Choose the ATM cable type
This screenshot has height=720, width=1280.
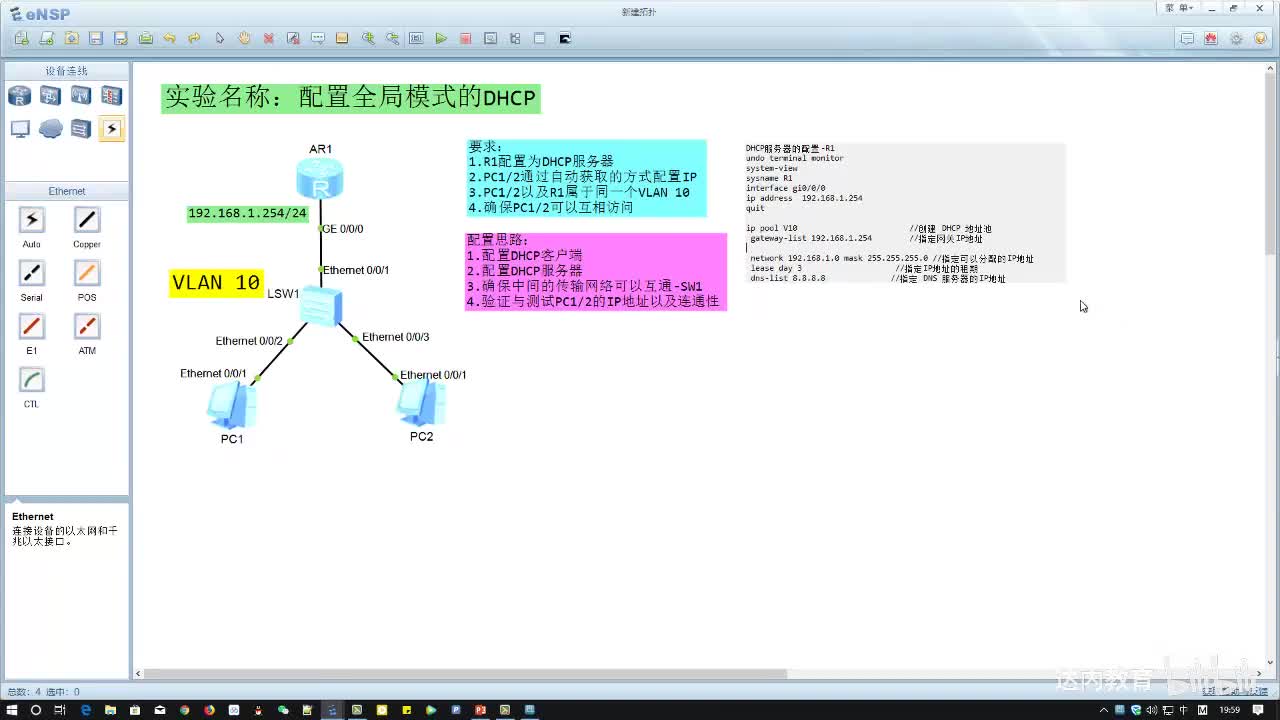click(x=87, y=326)
